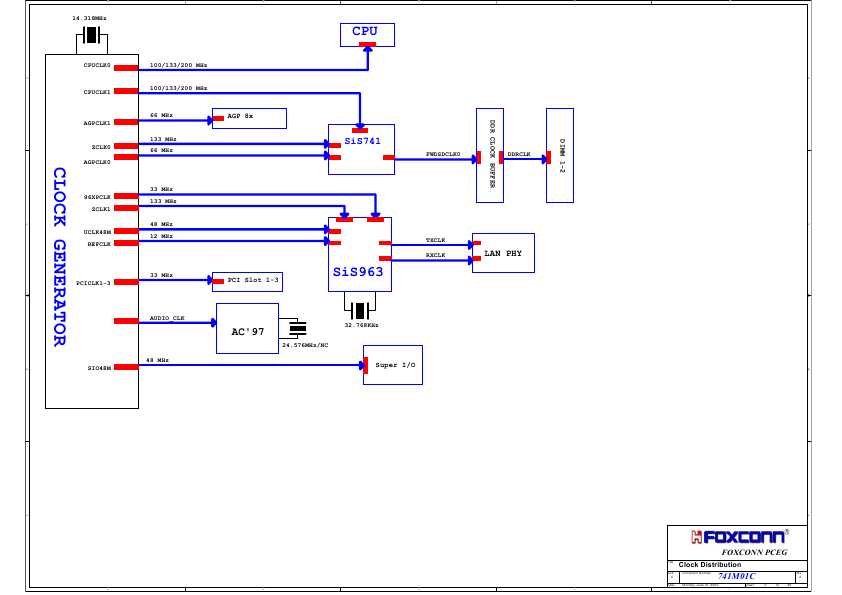The height and width of the screenshot is (595, 842).
Task: Click the REFCLK pin label
Action: click(x=99, y=244)
